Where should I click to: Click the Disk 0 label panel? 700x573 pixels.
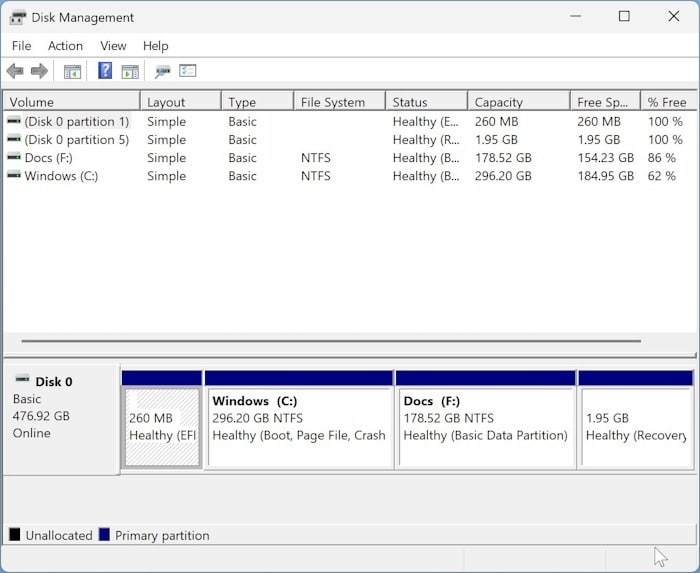60,418
